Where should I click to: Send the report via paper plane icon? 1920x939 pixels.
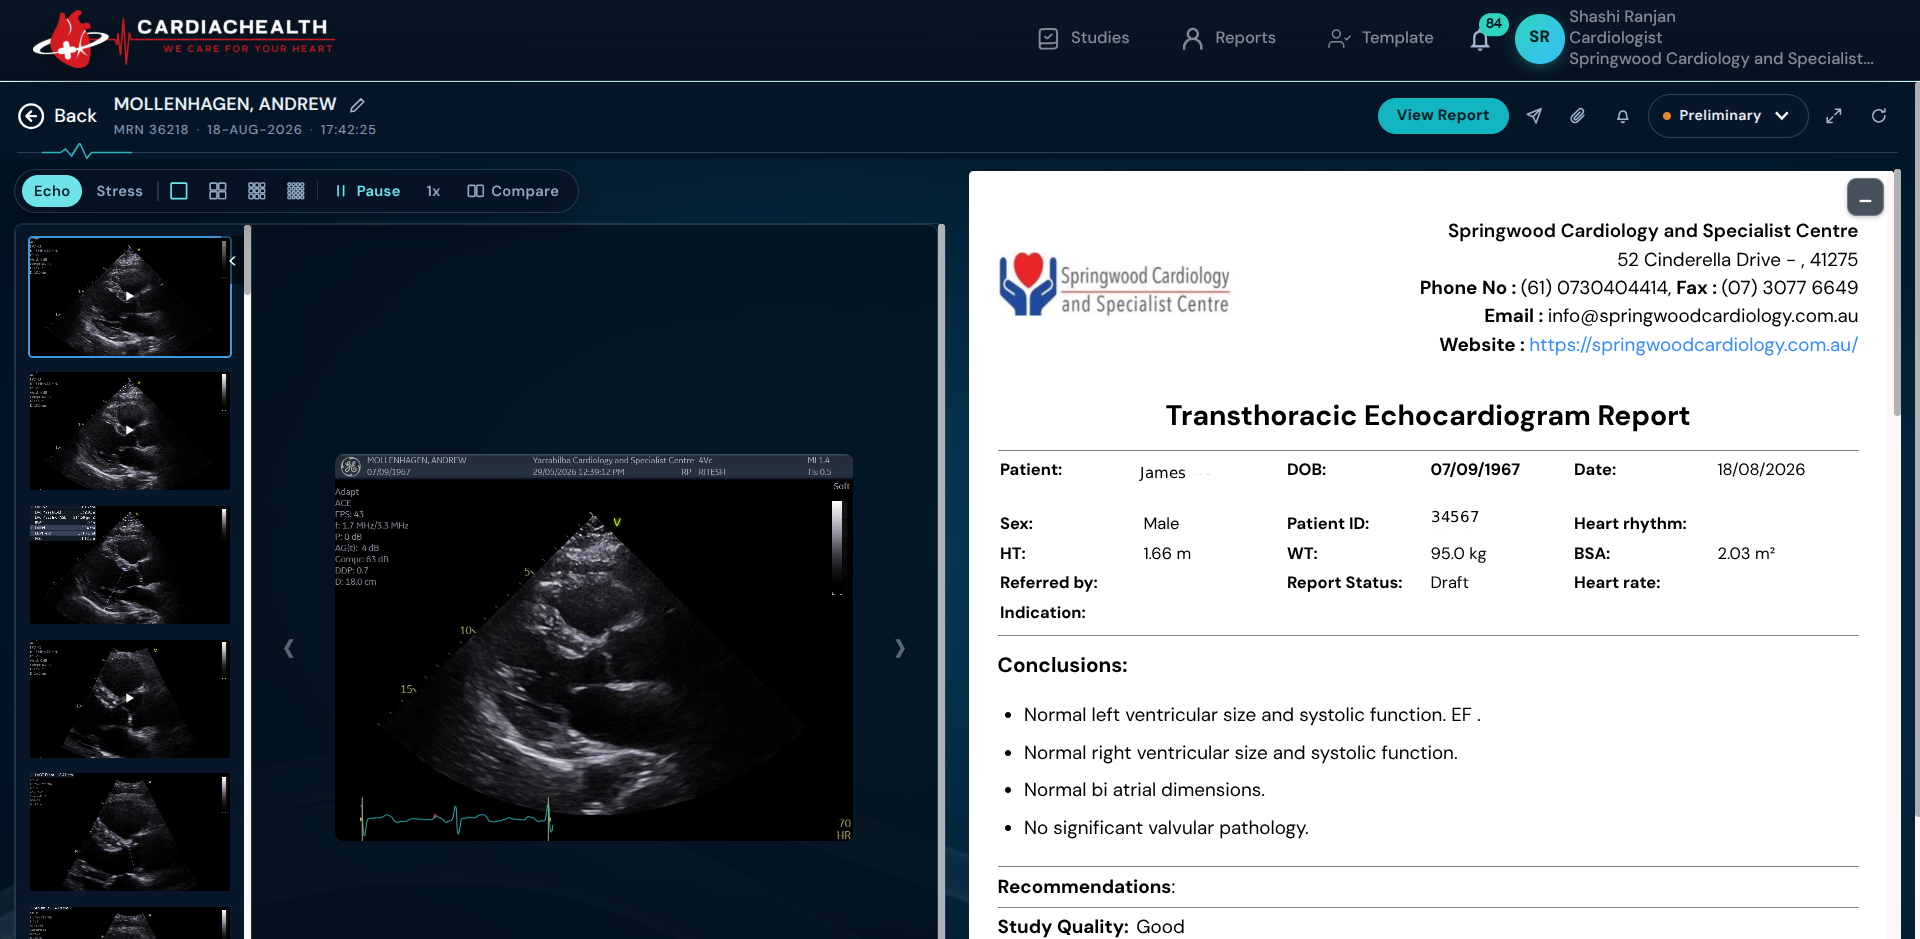click(x=1534, y=116)
